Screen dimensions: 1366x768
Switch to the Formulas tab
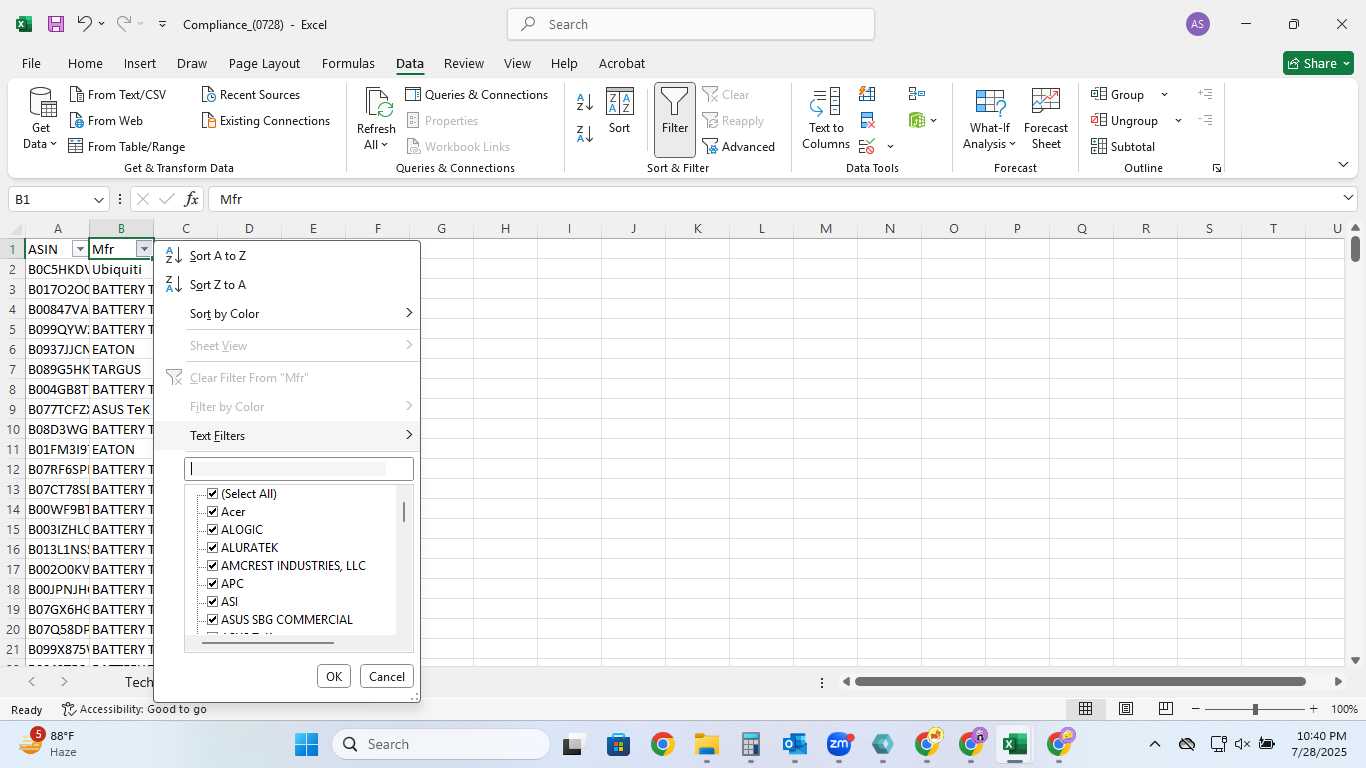tap(348, 63)
